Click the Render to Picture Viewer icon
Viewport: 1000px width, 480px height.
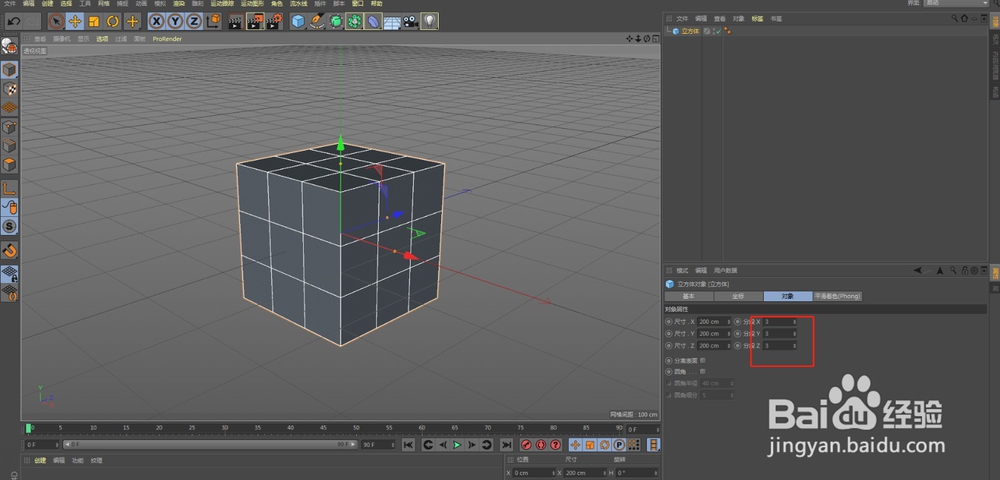click(253, 20)
